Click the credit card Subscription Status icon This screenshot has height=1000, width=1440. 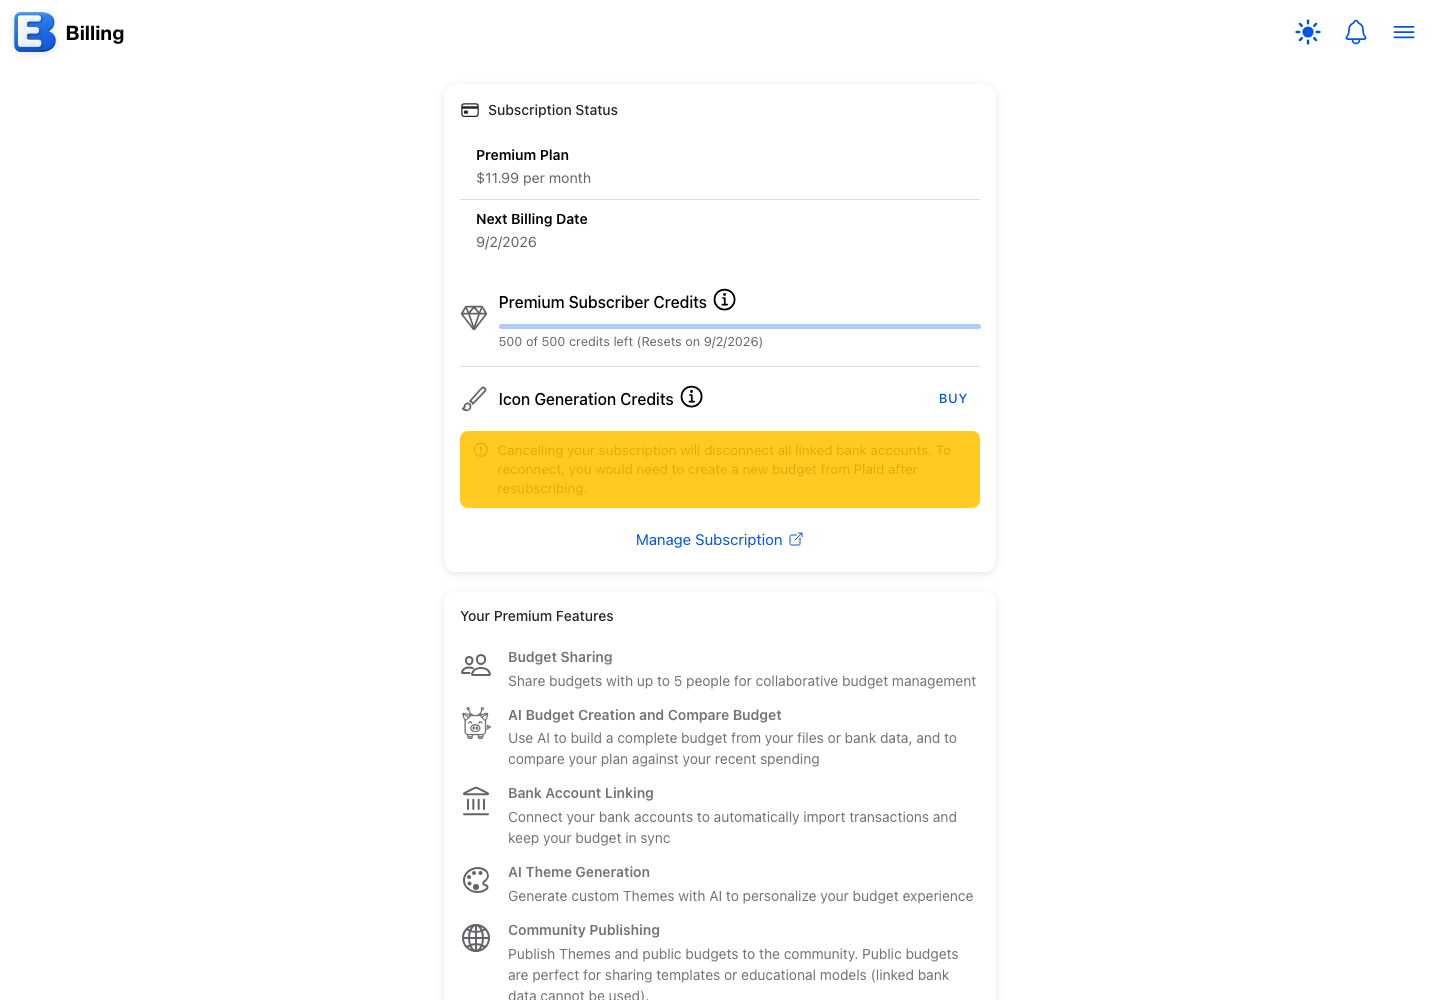[x=470, y=110]
